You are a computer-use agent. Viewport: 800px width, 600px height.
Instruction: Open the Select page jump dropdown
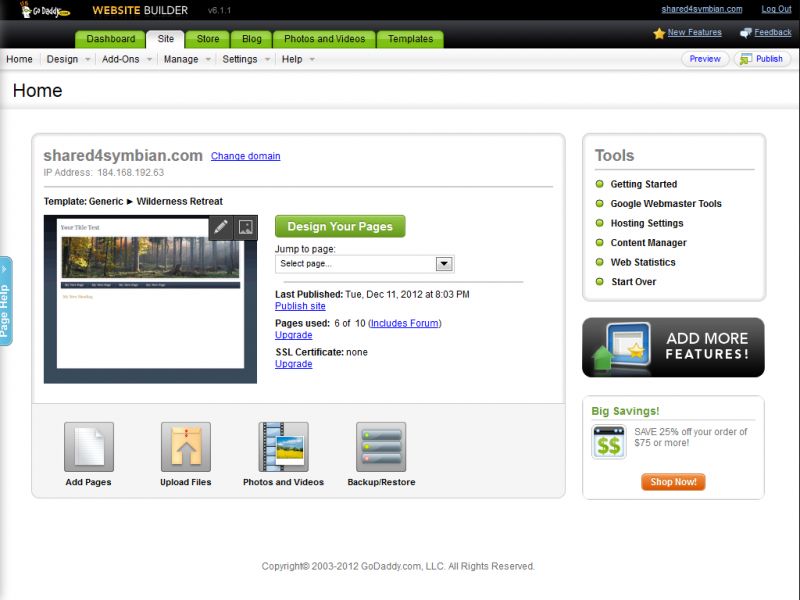click(365, 264)
